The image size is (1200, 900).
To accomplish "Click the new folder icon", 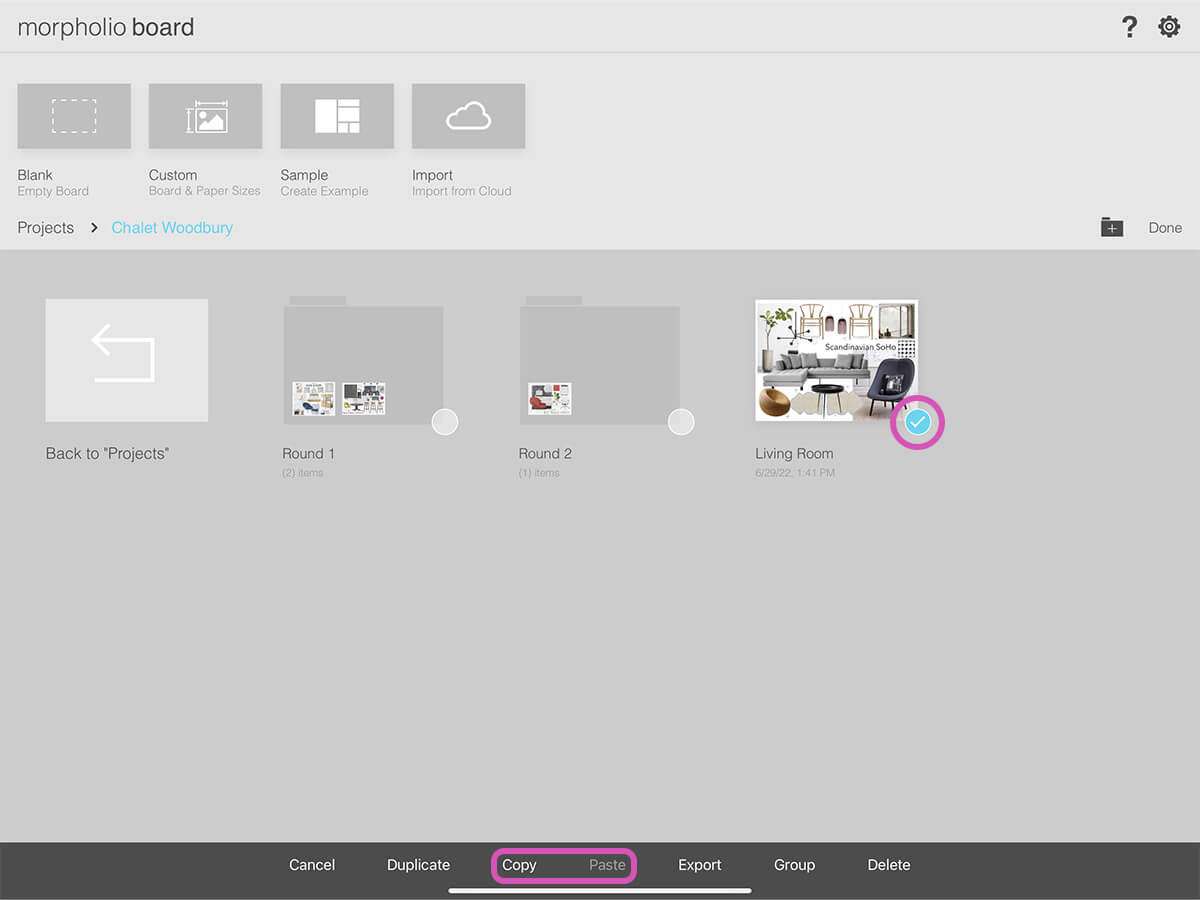I will [1112, 228].
